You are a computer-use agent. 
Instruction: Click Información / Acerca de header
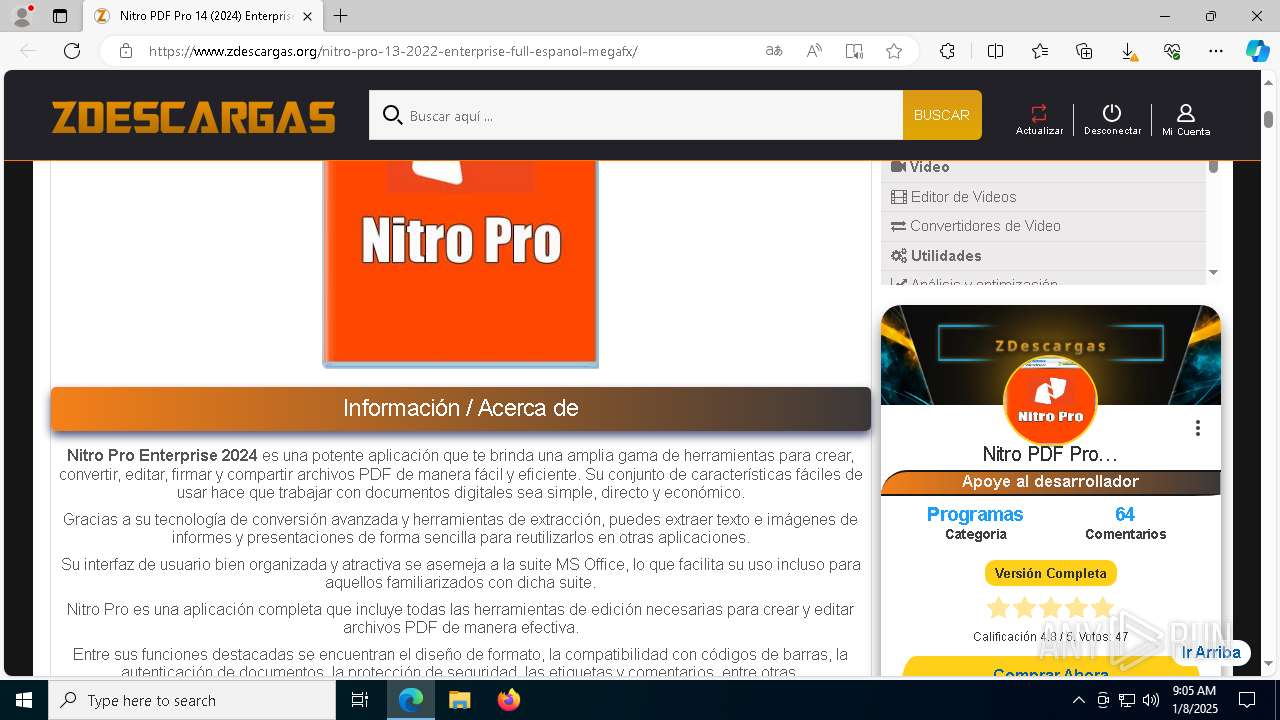point(461,408)
